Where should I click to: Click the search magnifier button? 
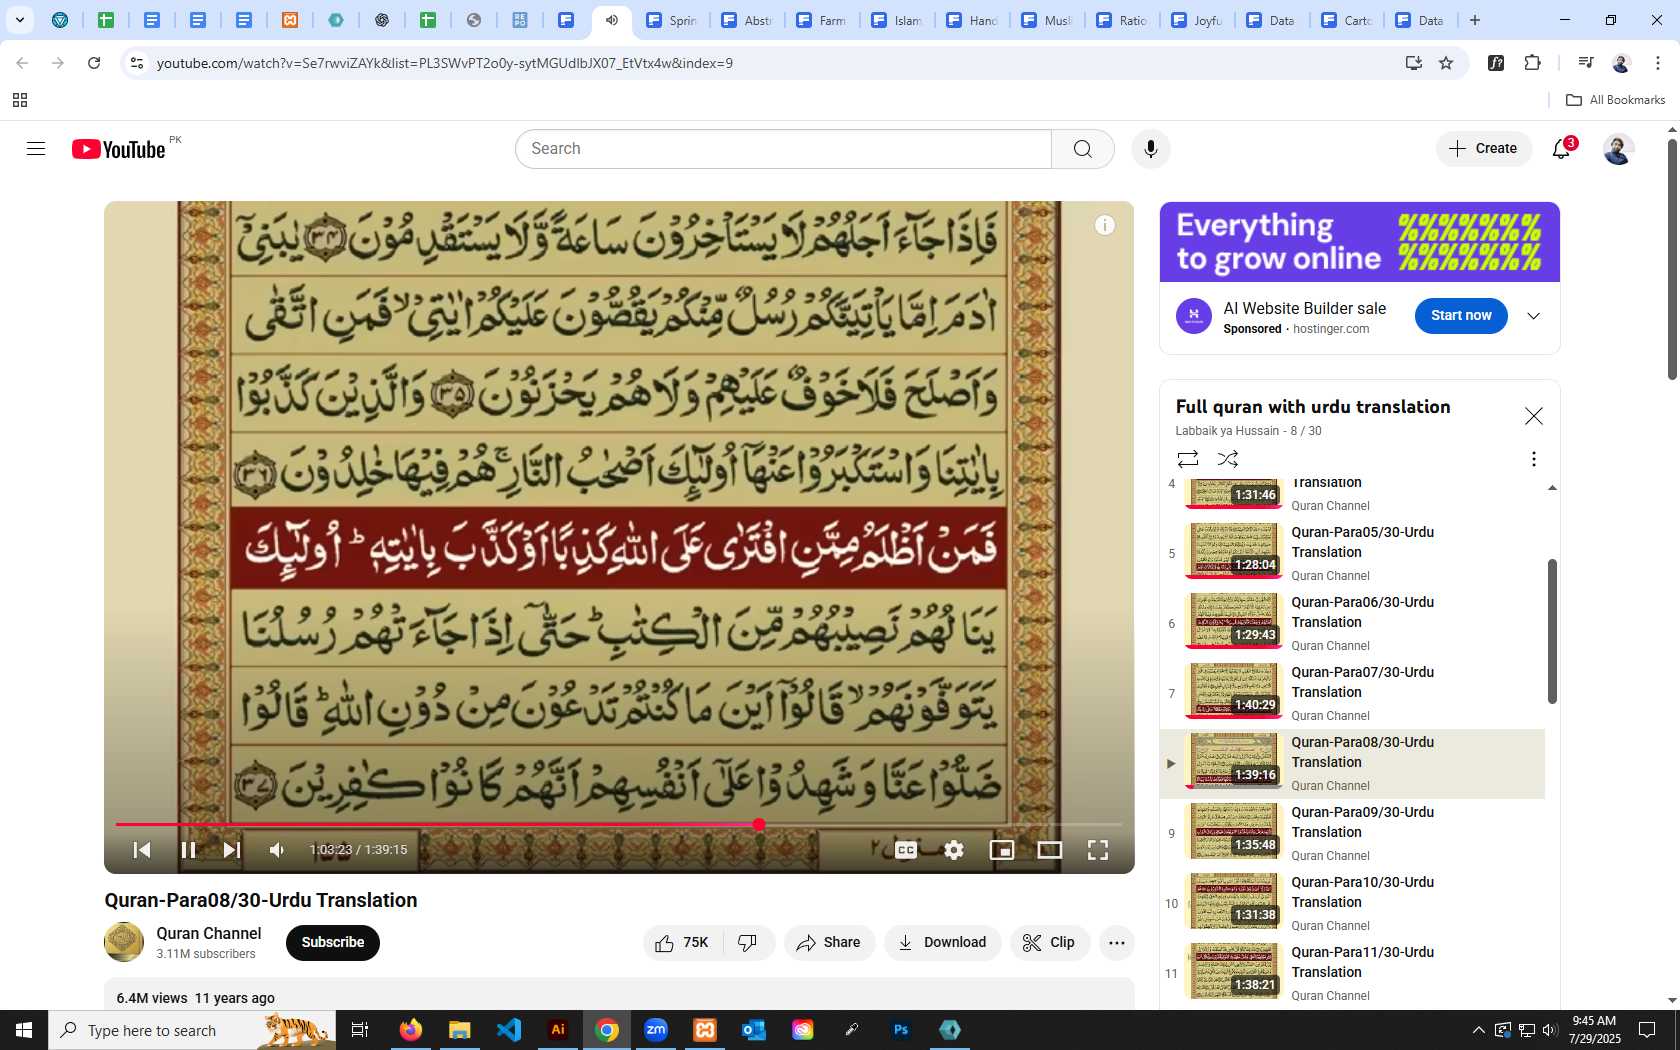1083,149
